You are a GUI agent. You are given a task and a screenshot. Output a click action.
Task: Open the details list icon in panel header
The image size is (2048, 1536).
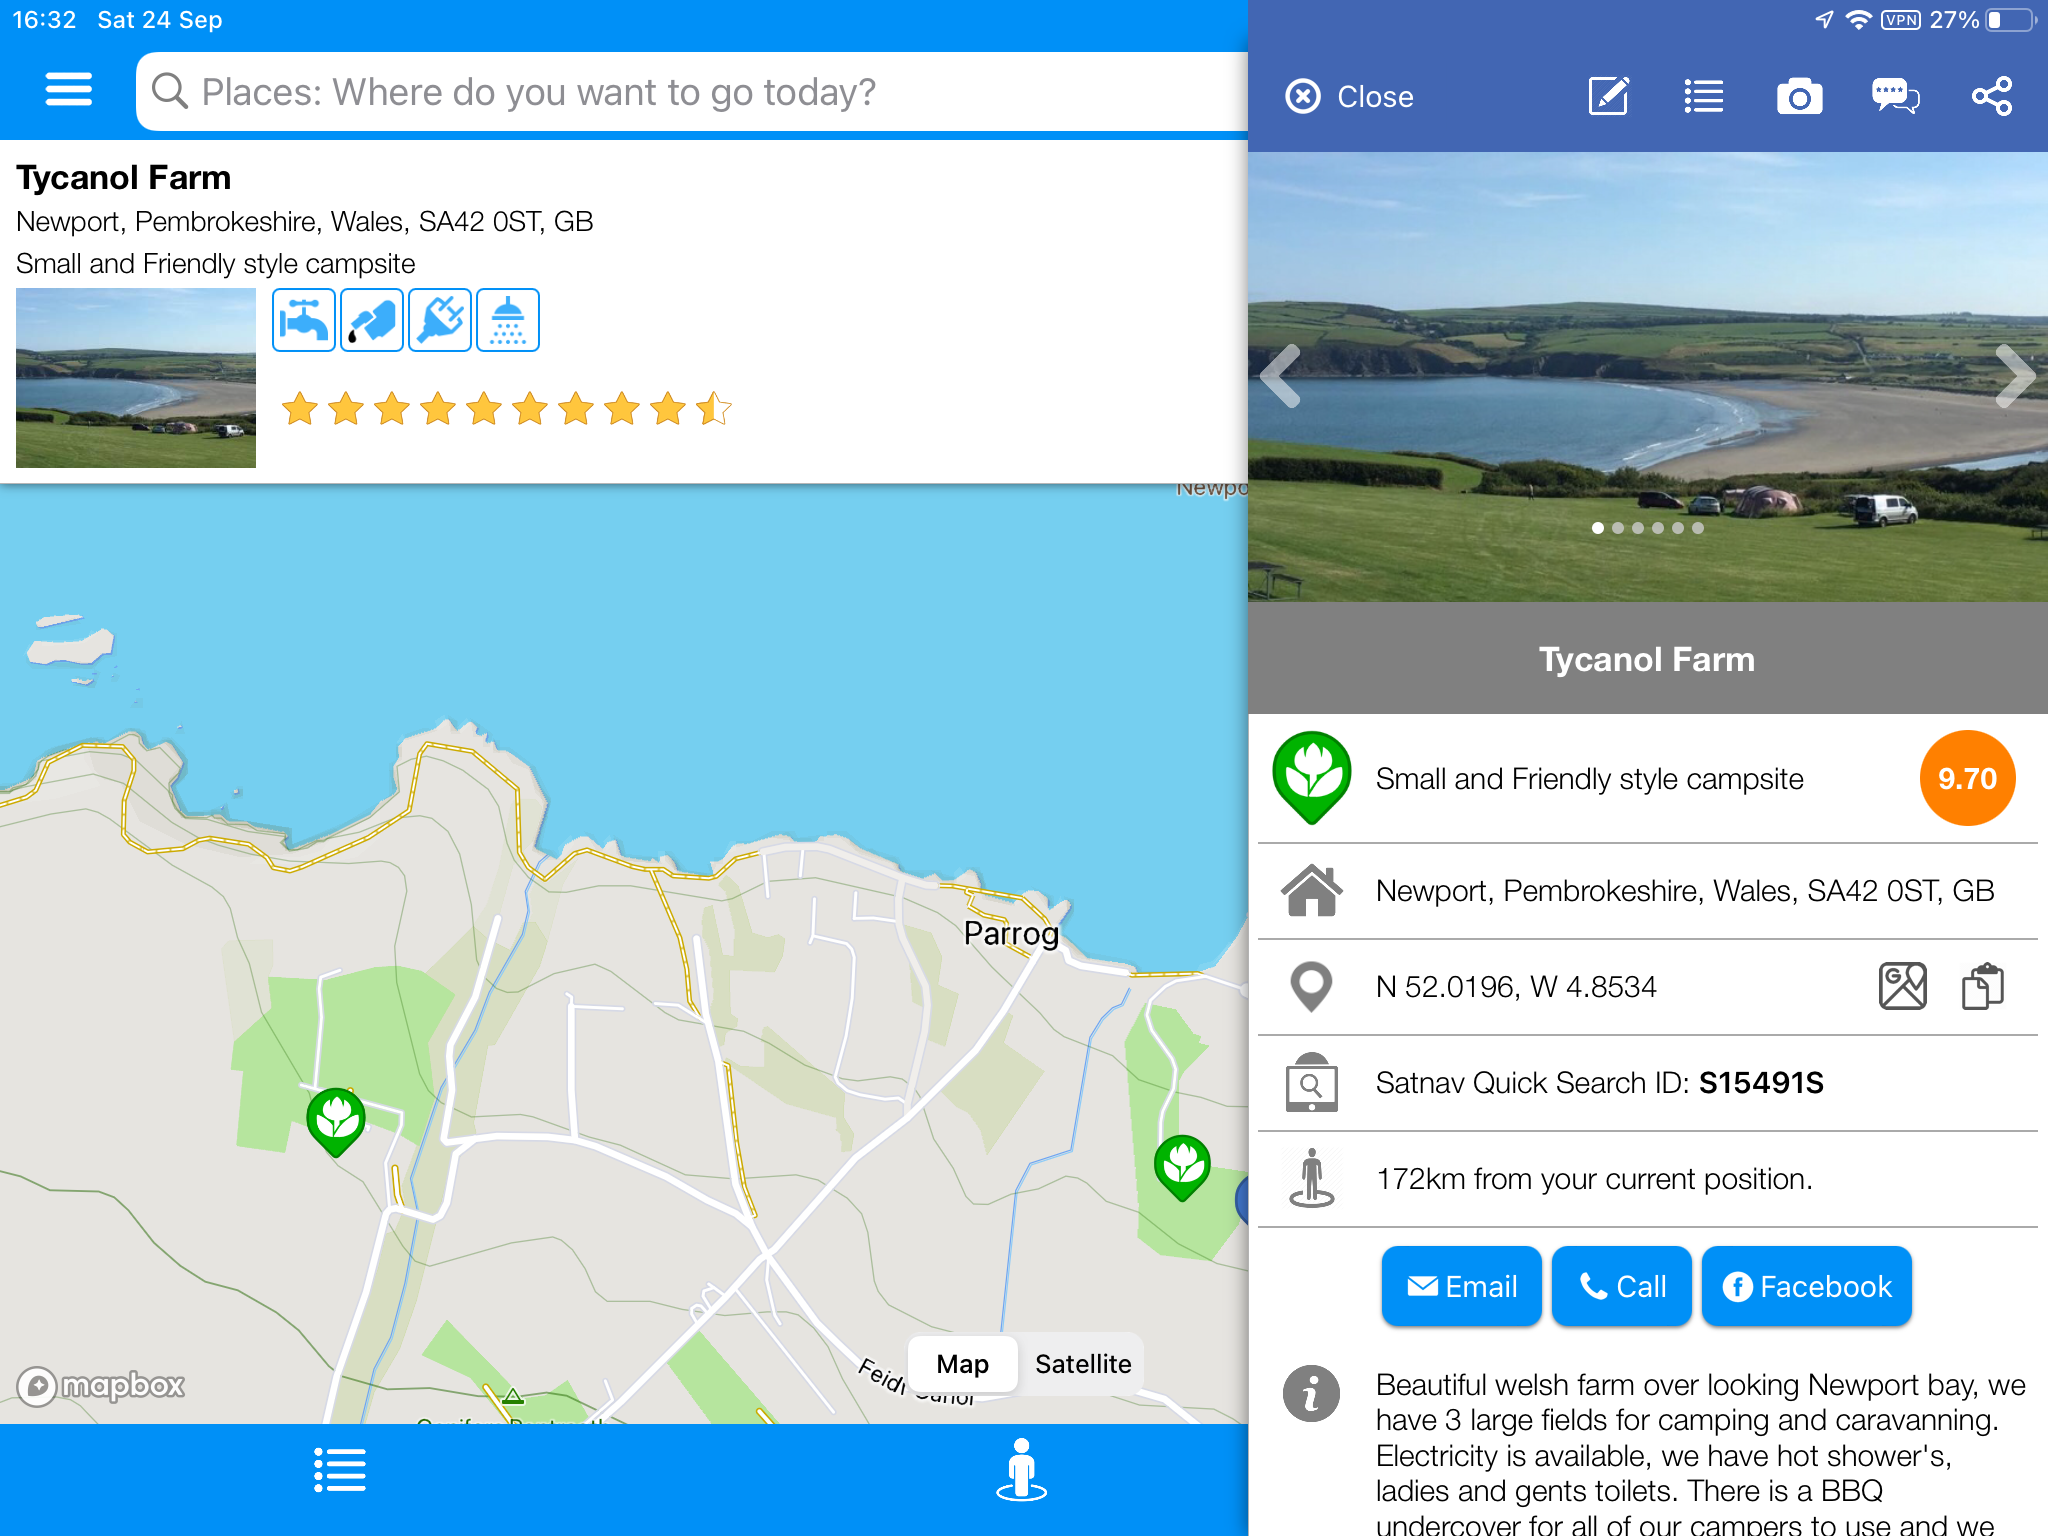click(1703, 97)
